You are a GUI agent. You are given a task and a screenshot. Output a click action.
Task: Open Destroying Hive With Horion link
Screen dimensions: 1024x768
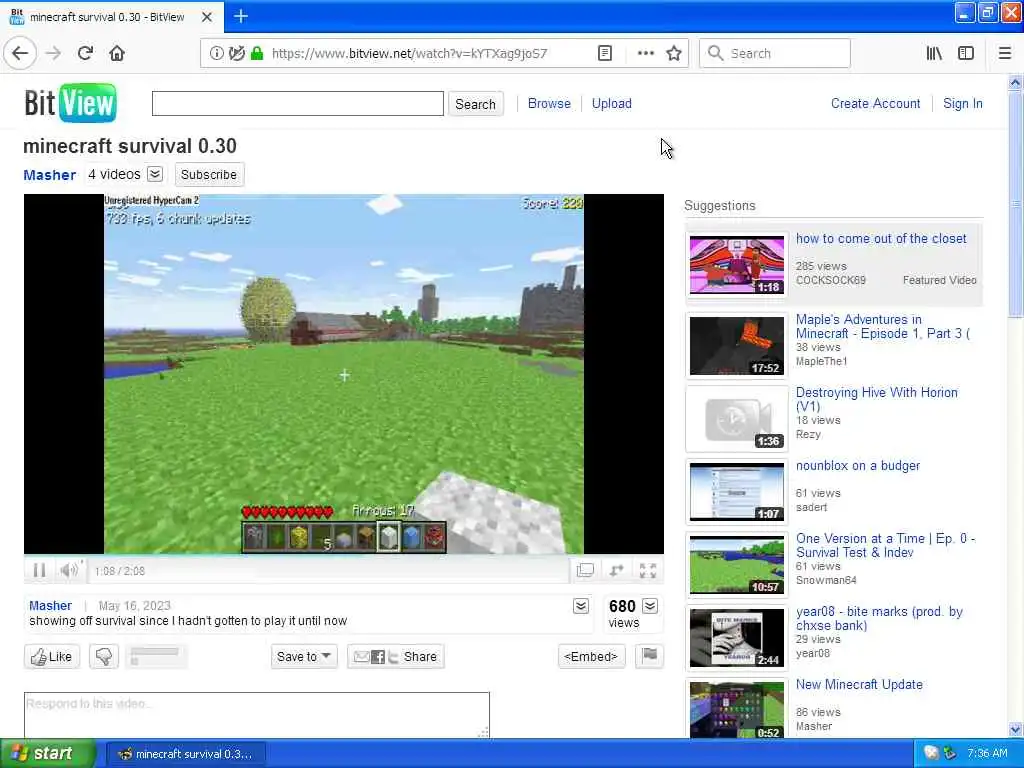point(877,399)
